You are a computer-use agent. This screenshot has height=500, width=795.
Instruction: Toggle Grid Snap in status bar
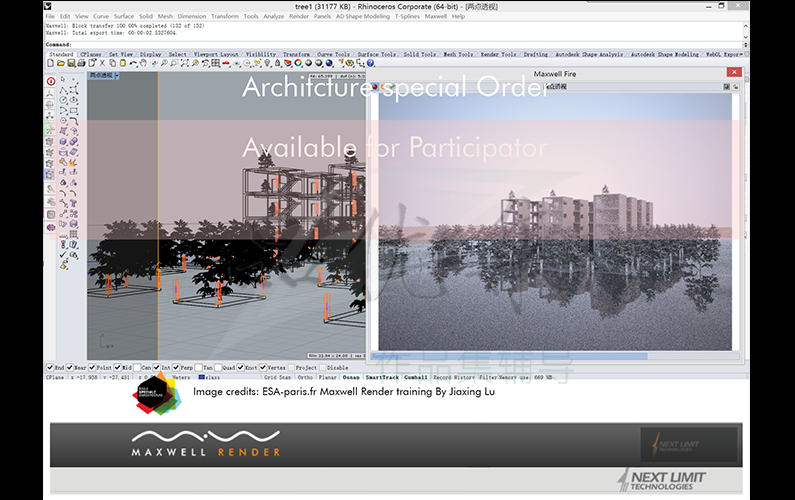277,377
